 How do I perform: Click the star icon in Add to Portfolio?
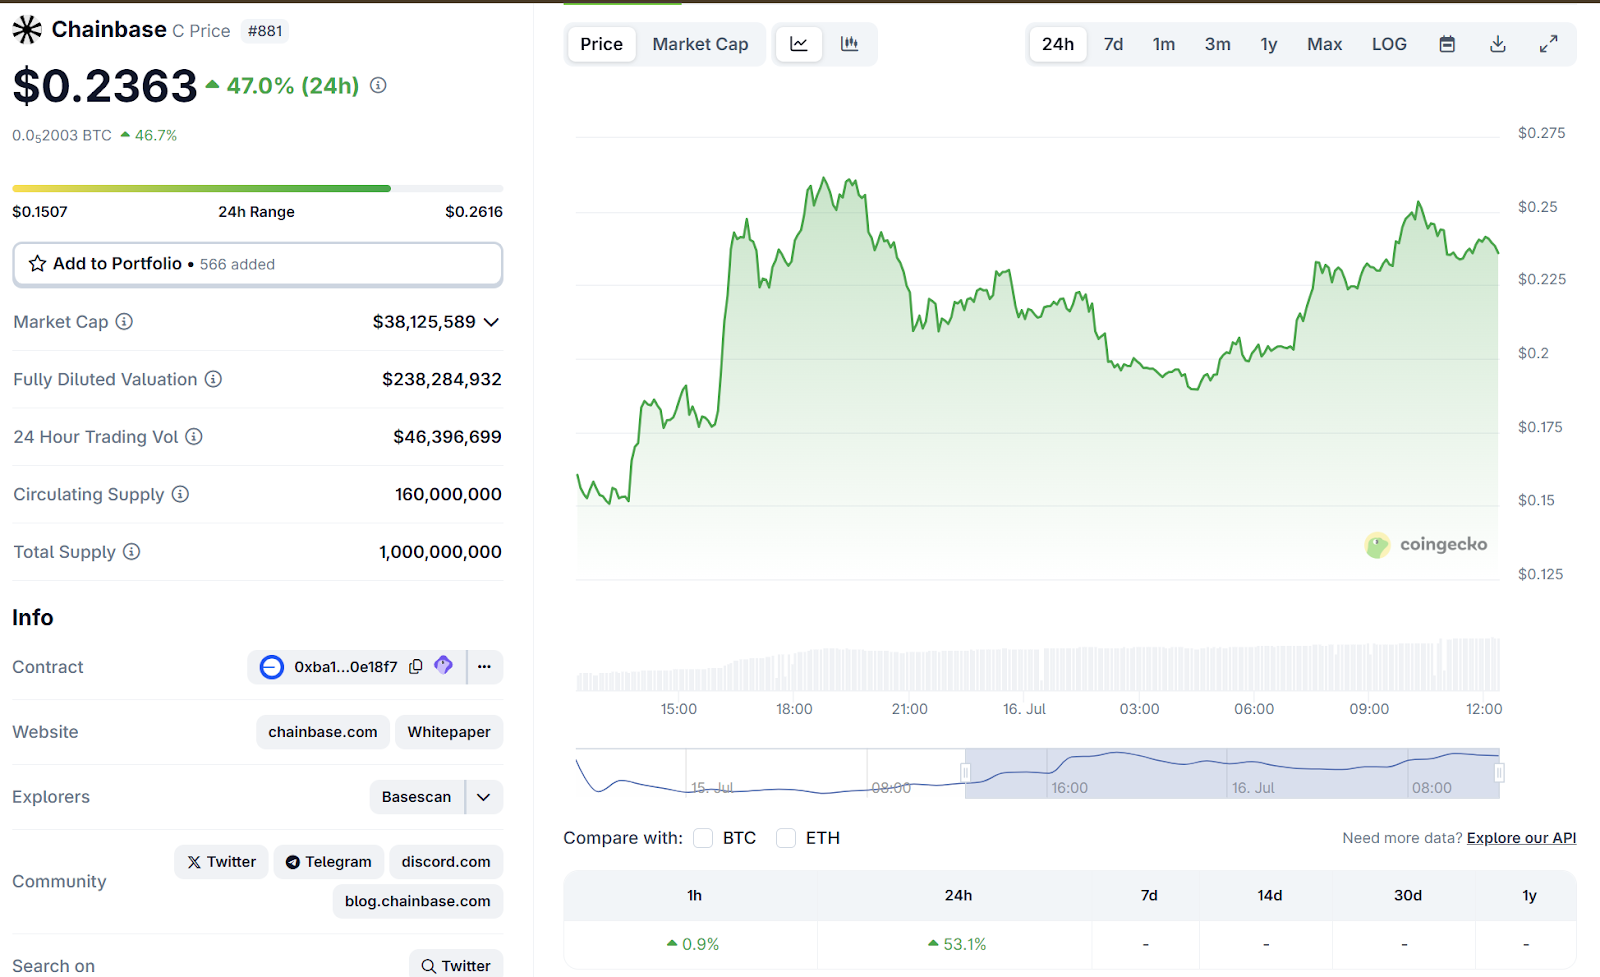tap(37, 264)
